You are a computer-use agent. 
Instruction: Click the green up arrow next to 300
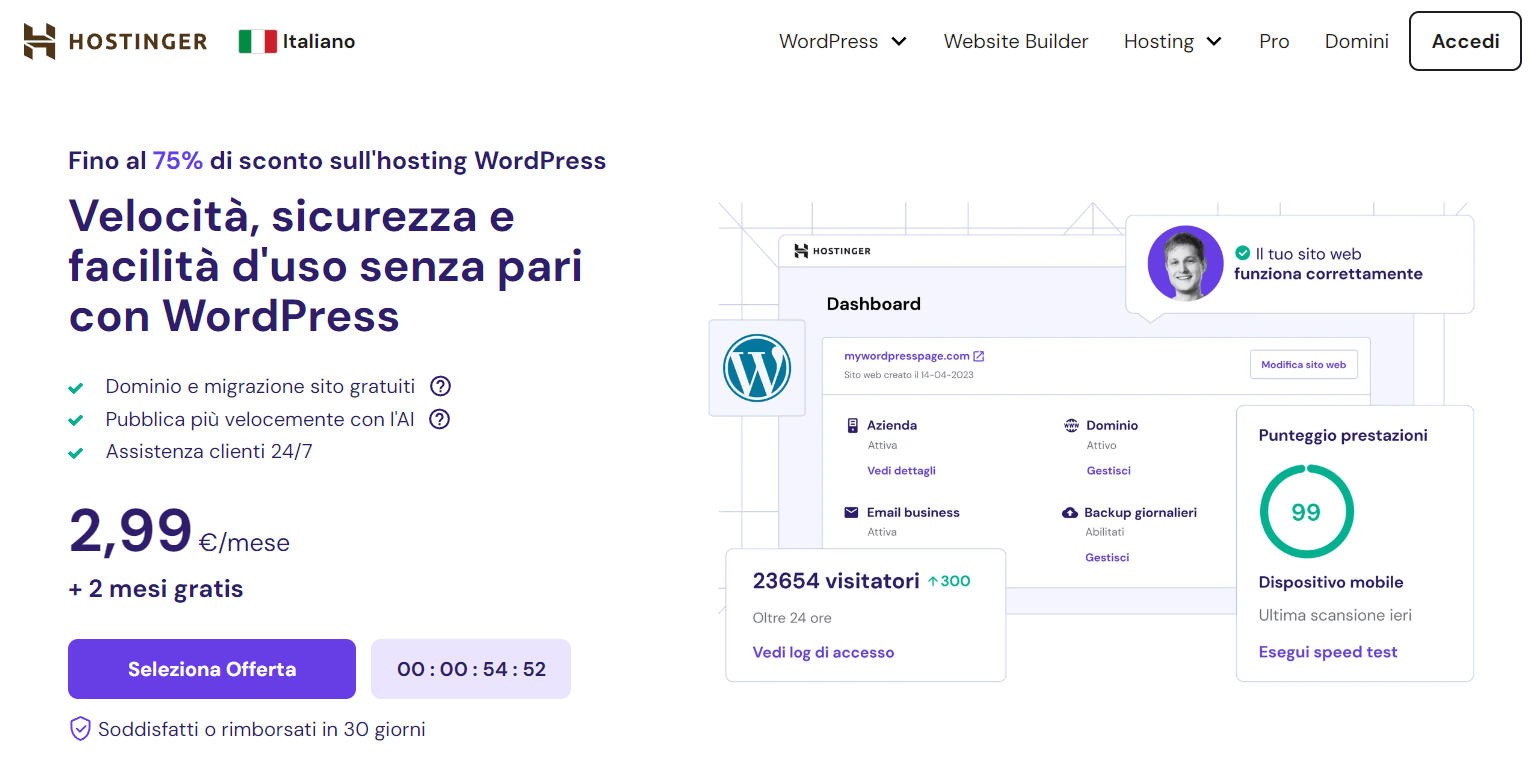tap(932, 581)
